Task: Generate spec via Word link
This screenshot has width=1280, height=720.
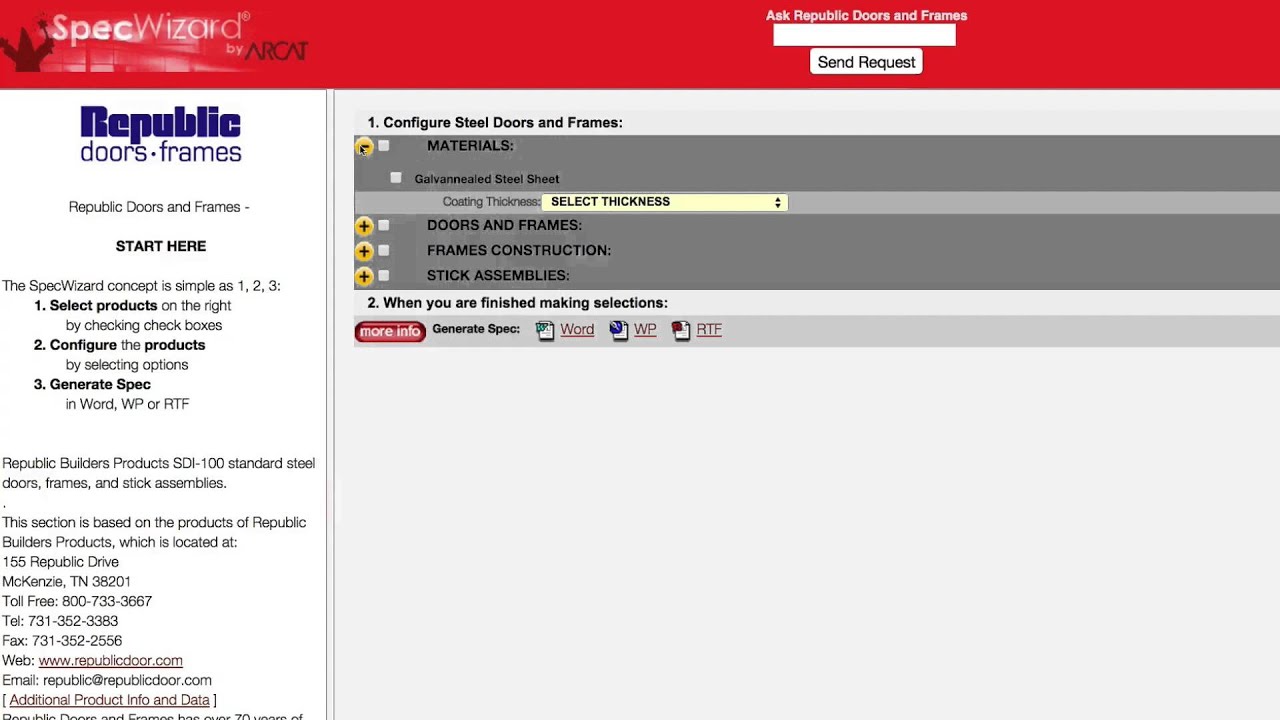Action: pyautogui.click(x=577, y=329)
